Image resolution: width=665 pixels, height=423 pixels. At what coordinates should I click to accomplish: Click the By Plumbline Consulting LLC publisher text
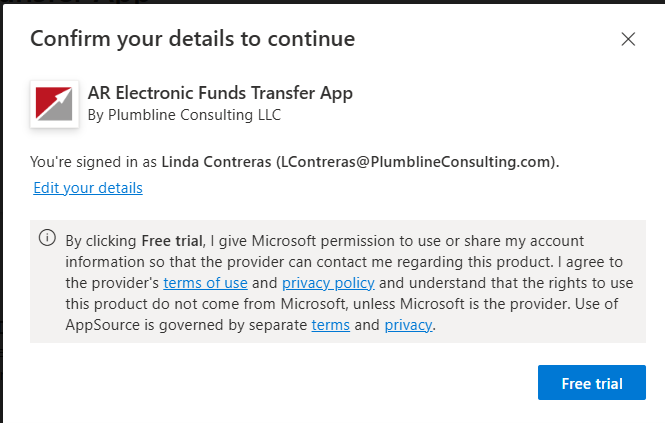click(x=184, y=115)
